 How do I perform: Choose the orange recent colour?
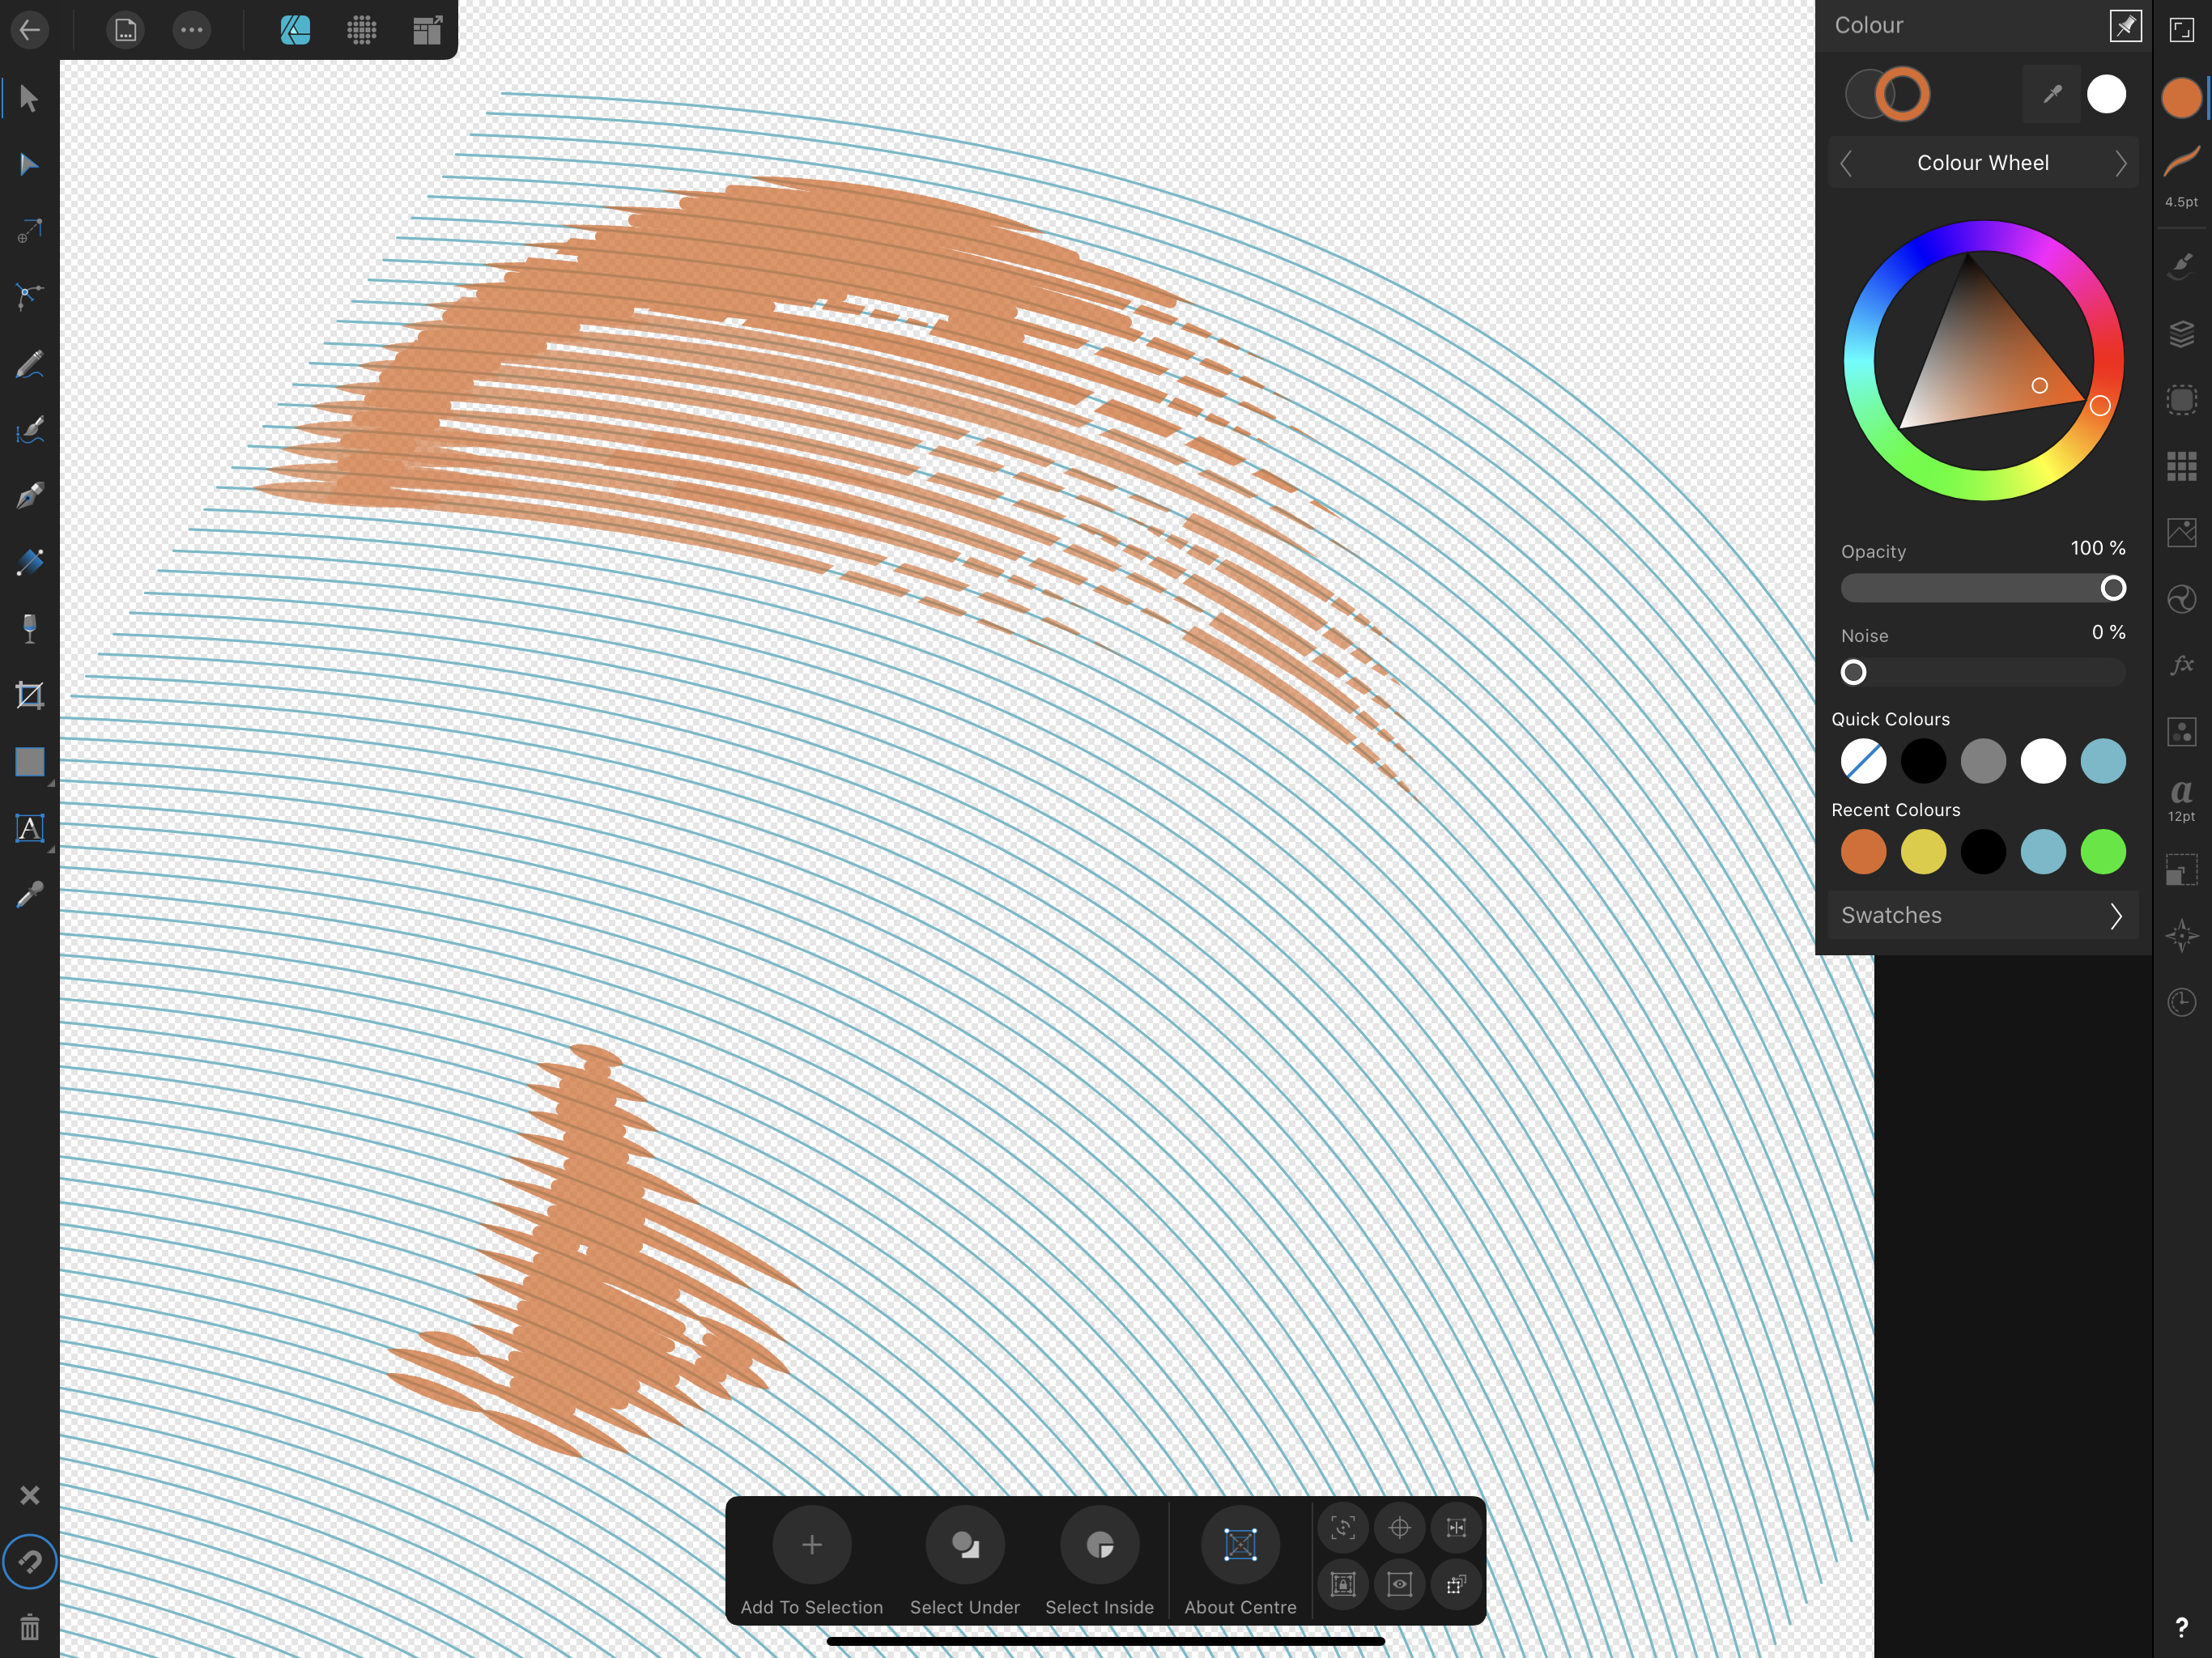(x=1863, y=852)
